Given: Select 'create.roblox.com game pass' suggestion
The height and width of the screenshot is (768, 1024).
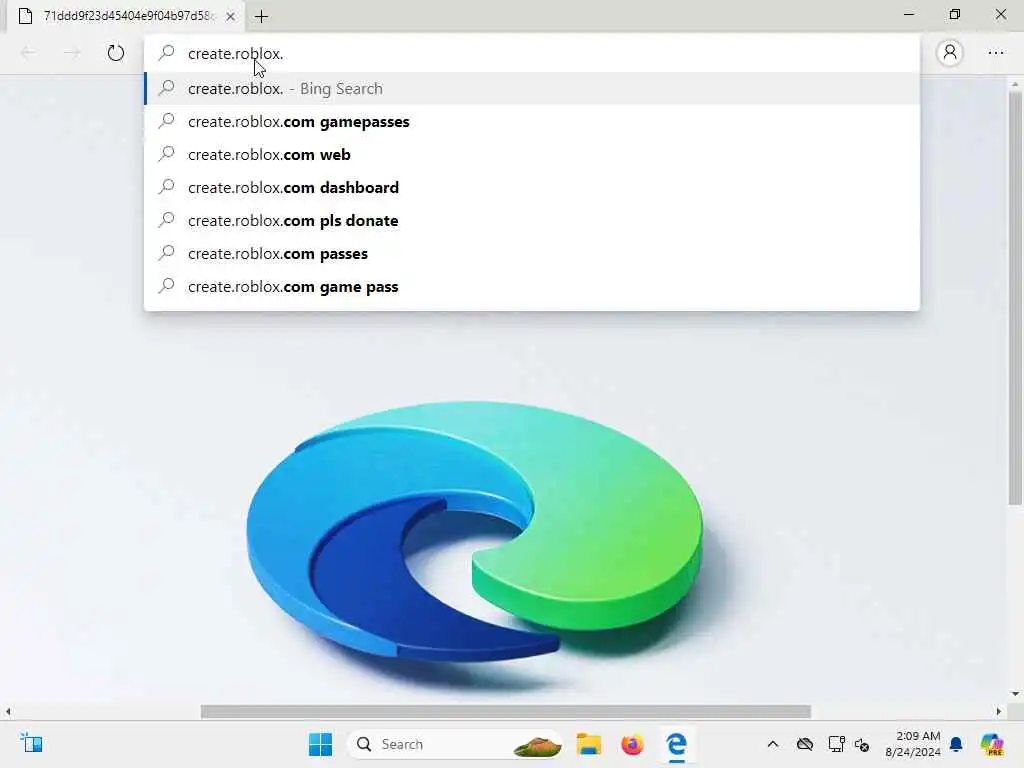Looking at the screenshot, I should pos(532,287).
